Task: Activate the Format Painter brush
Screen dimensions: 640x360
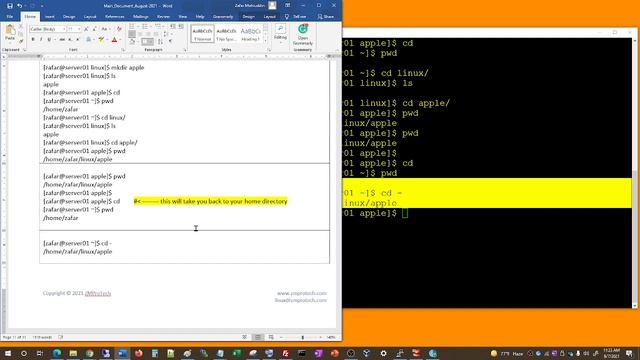Action: coord(21,41)
